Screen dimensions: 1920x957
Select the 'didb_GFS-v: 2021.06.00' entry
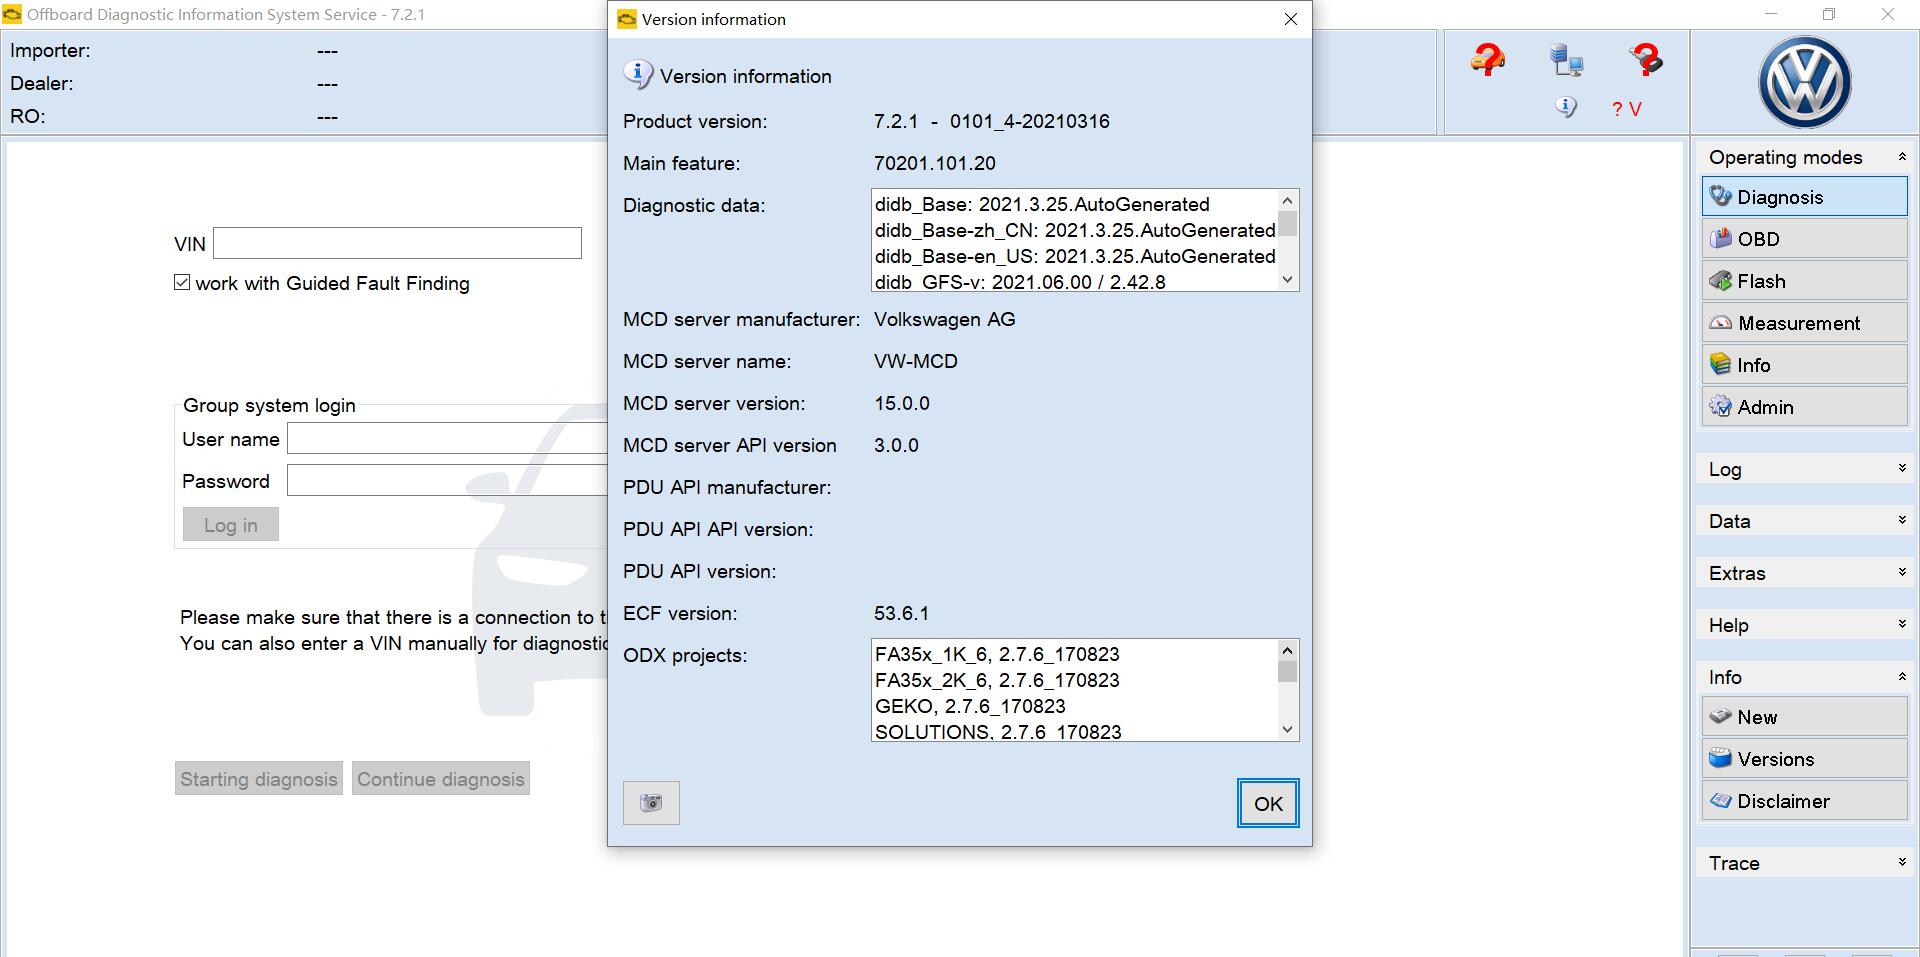[x=1020, y=281]
